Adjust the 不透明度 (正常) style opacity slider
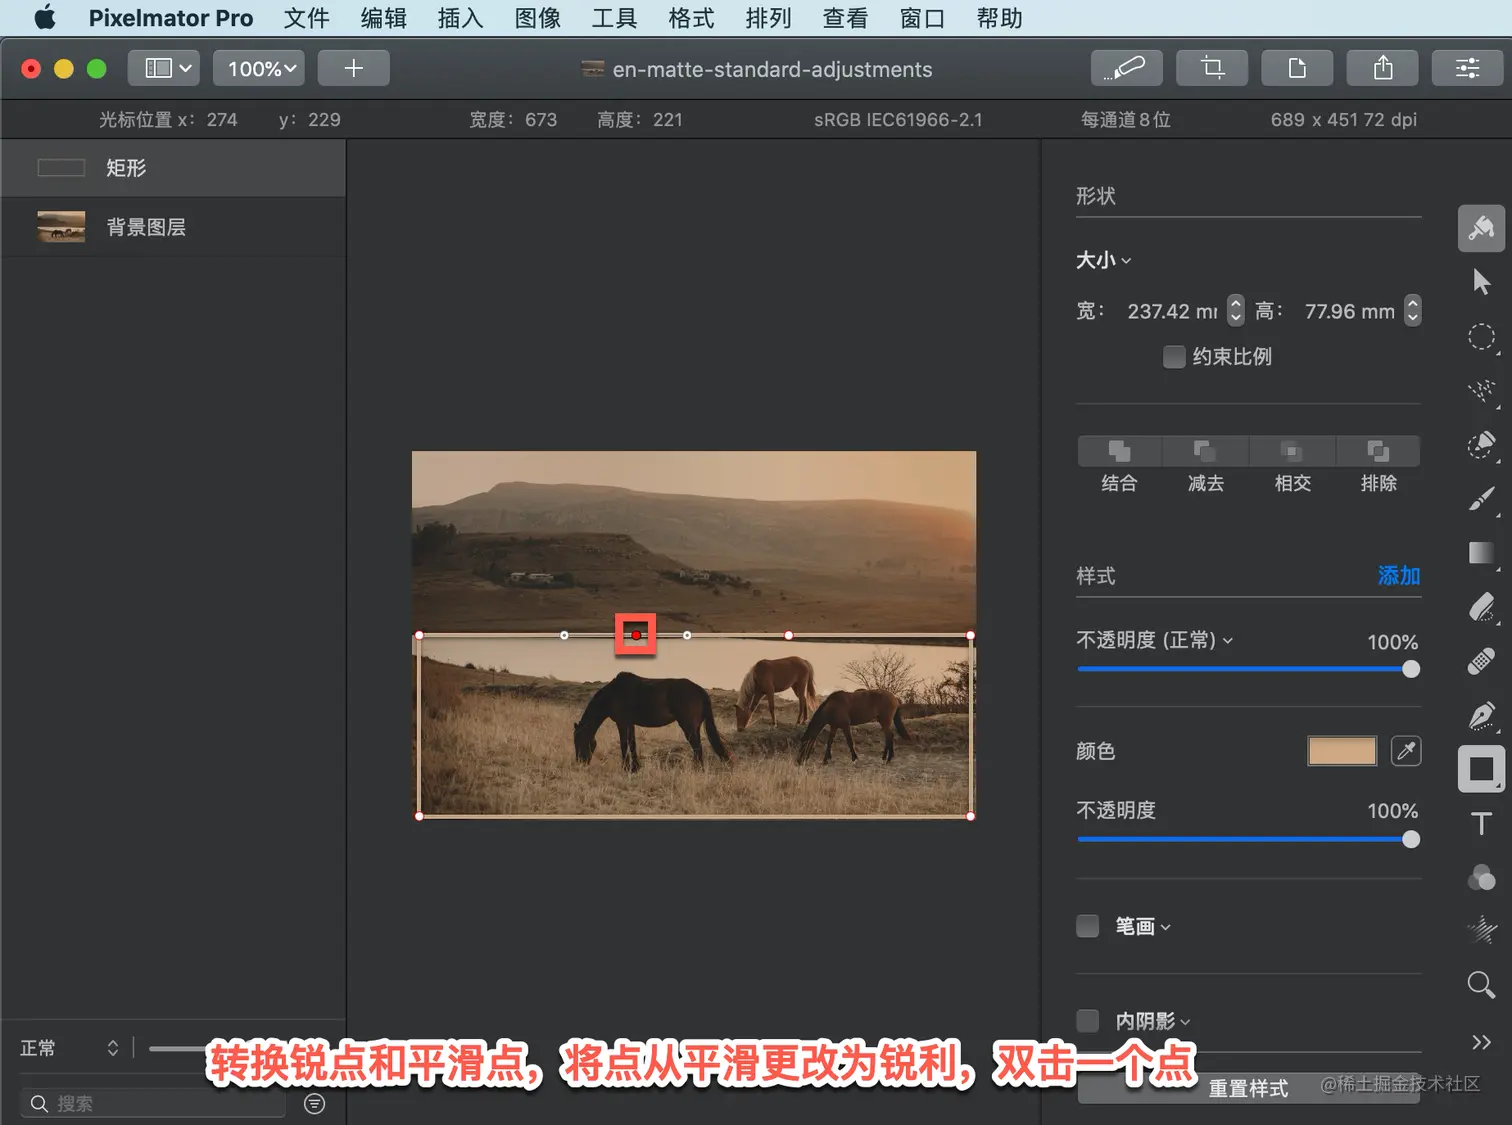The width and height of the screenshot is (1512, 1125). tap(1249, 669)
